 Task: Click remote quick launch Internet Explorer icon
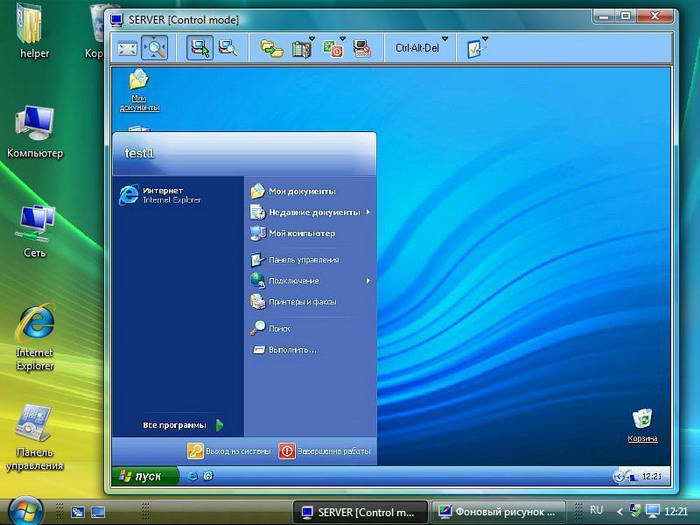[192, 476]
